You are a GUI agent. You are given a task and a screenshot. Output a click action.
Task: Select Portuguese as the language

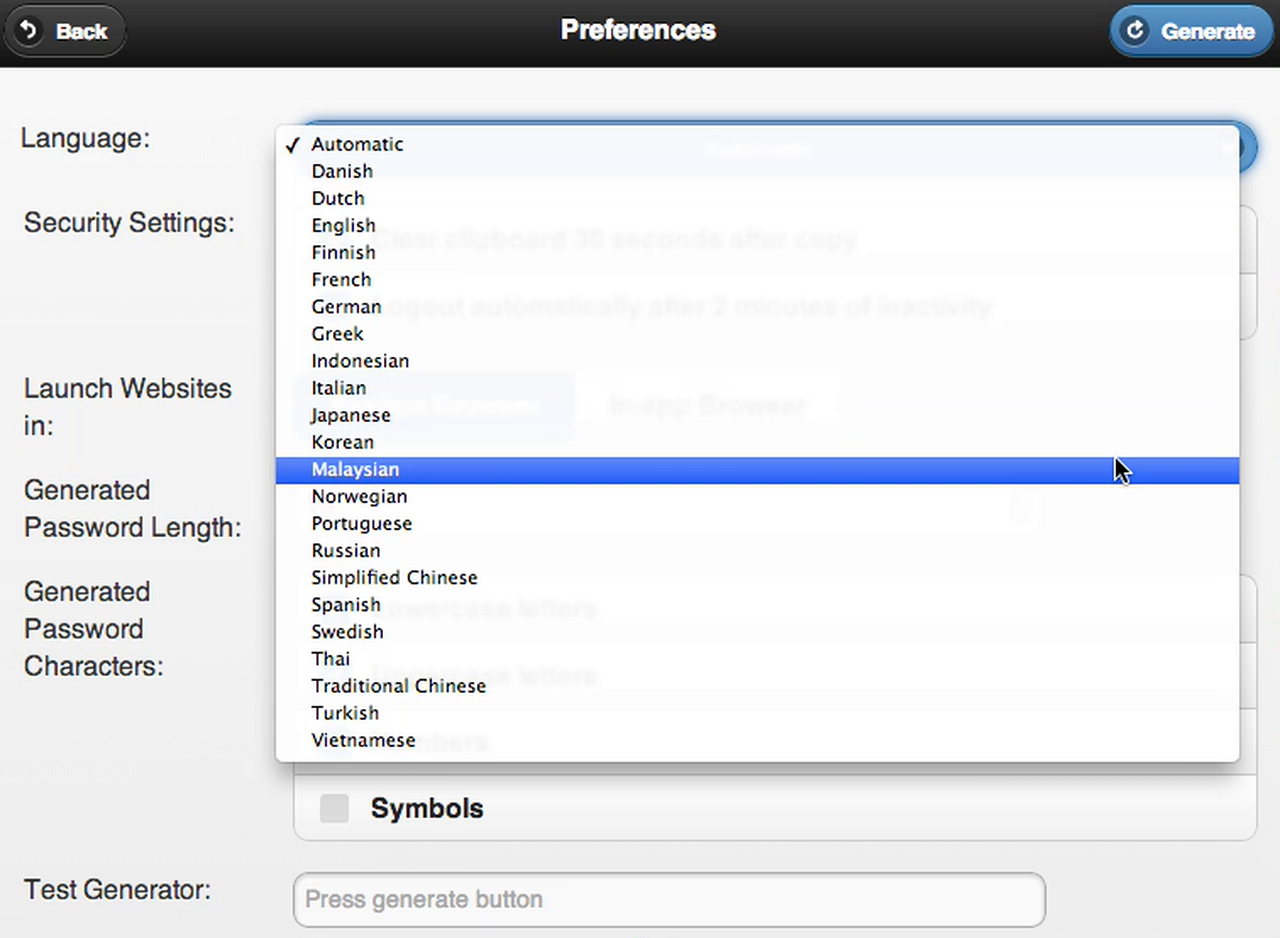361,523
